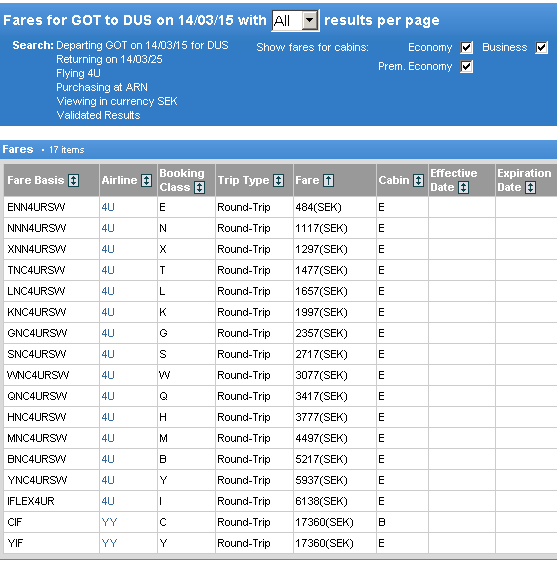Open 4U airline link for LNC4URSW
This screenshot has width=557, height=566.
coord(108,291)
